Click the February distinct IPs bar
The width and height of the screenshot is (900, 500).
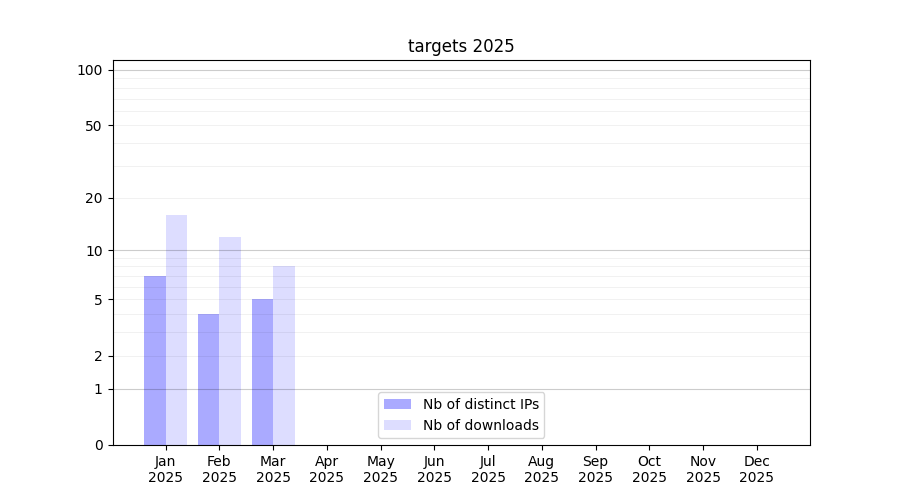[208, 379]
